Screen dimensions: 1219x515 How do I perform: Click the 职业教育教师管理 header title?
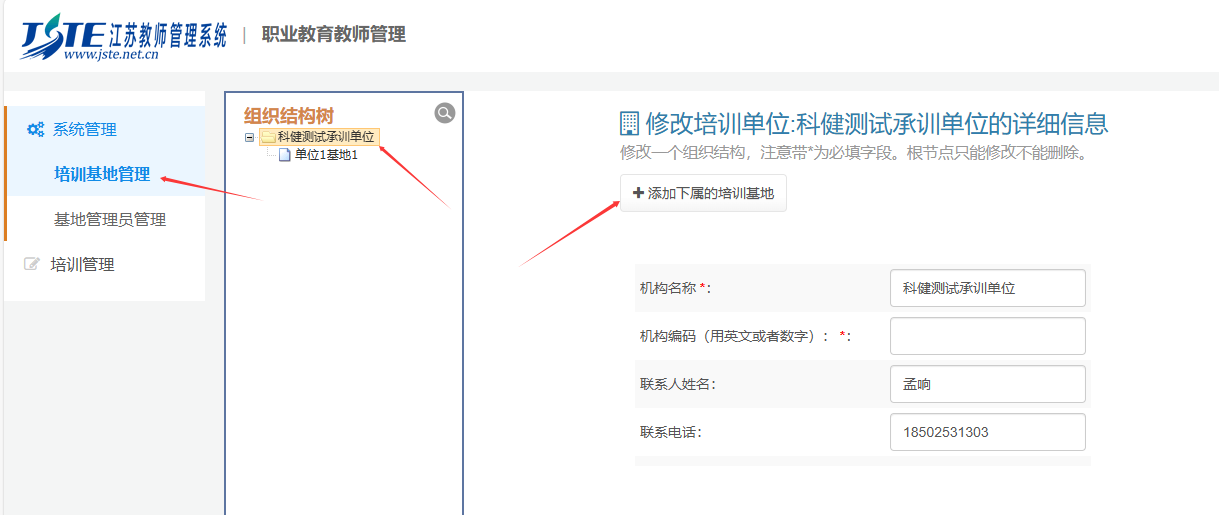point(334,35)
